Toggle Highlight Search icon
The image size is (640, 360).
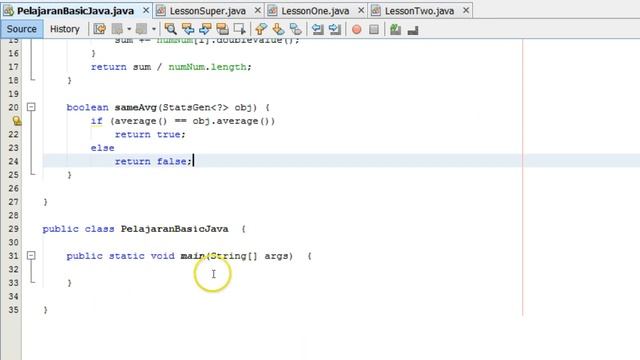pyautogui.click(x=222, y=29)
